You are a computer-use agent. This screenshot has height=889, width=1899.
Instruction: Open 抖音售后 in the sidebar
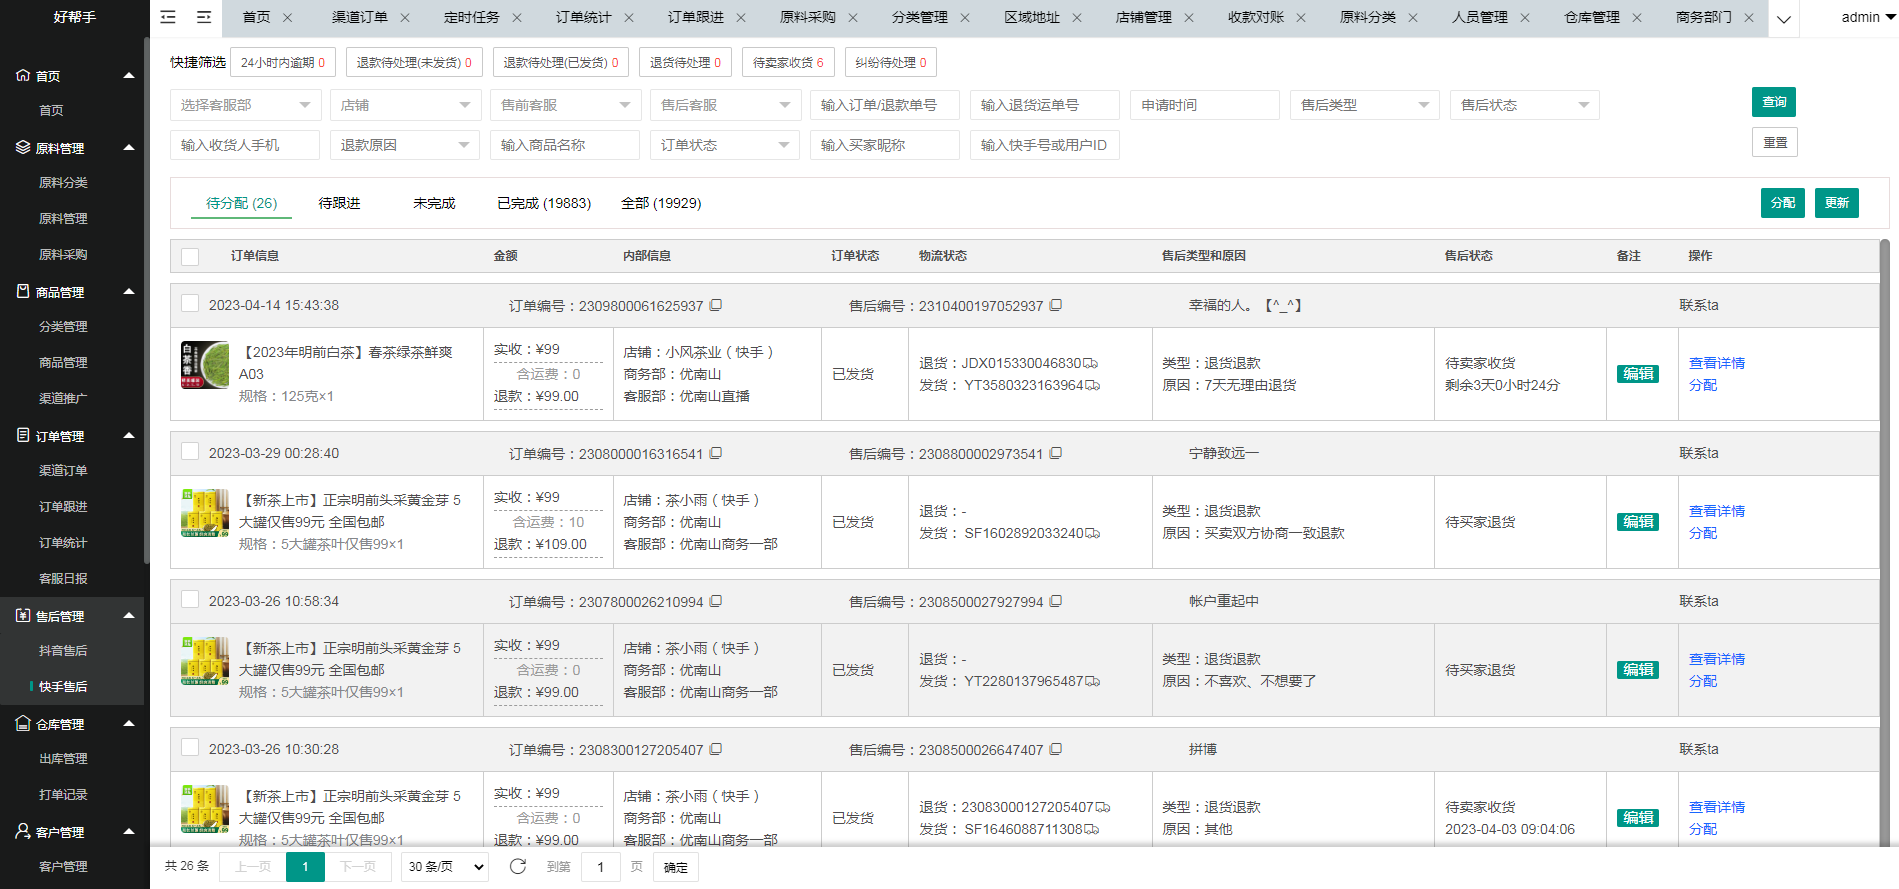tap(63, 650)
